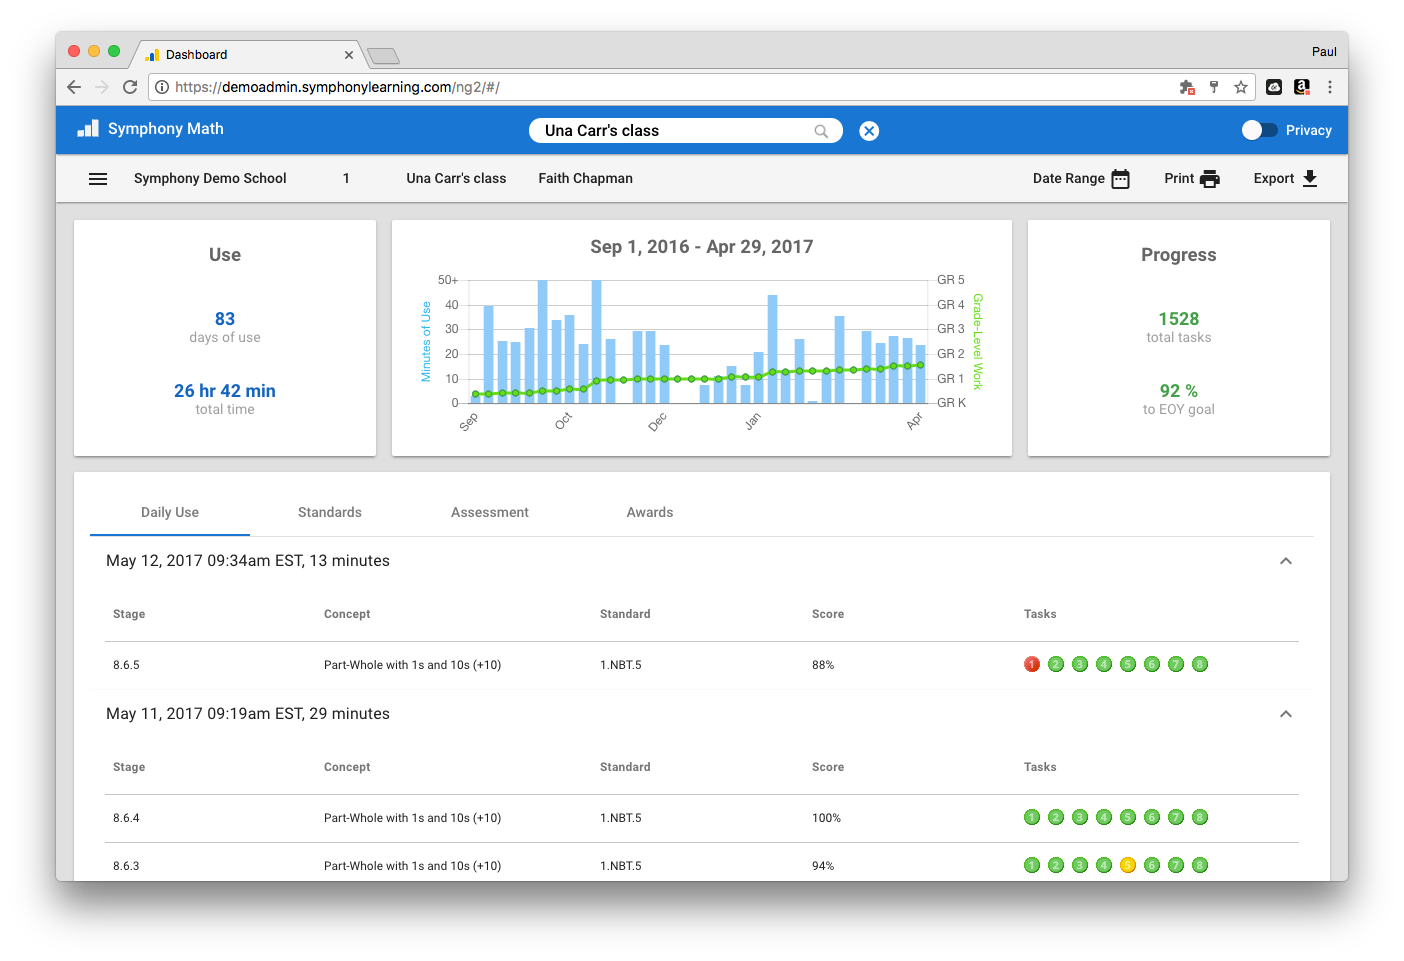The height and width of the screenshot is (961, 1404).
Task: Click the Symphony Demo School breadcrumb
Action: point(210,178)
